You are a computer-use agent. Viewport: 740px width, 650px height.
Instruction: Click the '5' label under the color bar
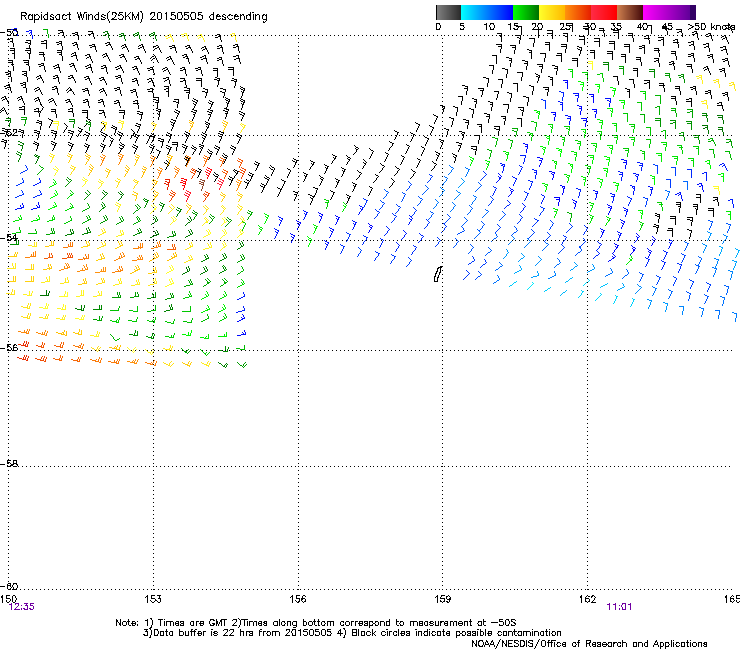(x=462, y=27)
